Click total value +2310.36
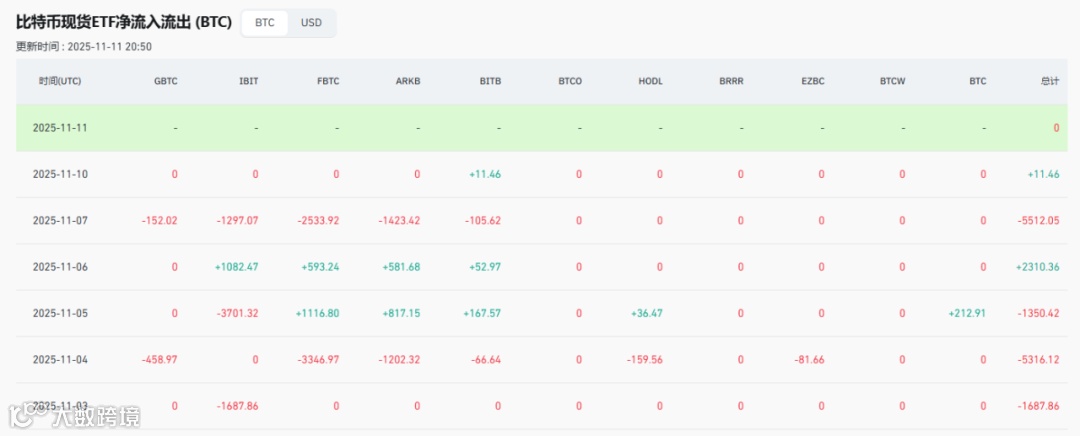Image resolution: width=1080 pixels, height=436 pixels. (1037, 267)
